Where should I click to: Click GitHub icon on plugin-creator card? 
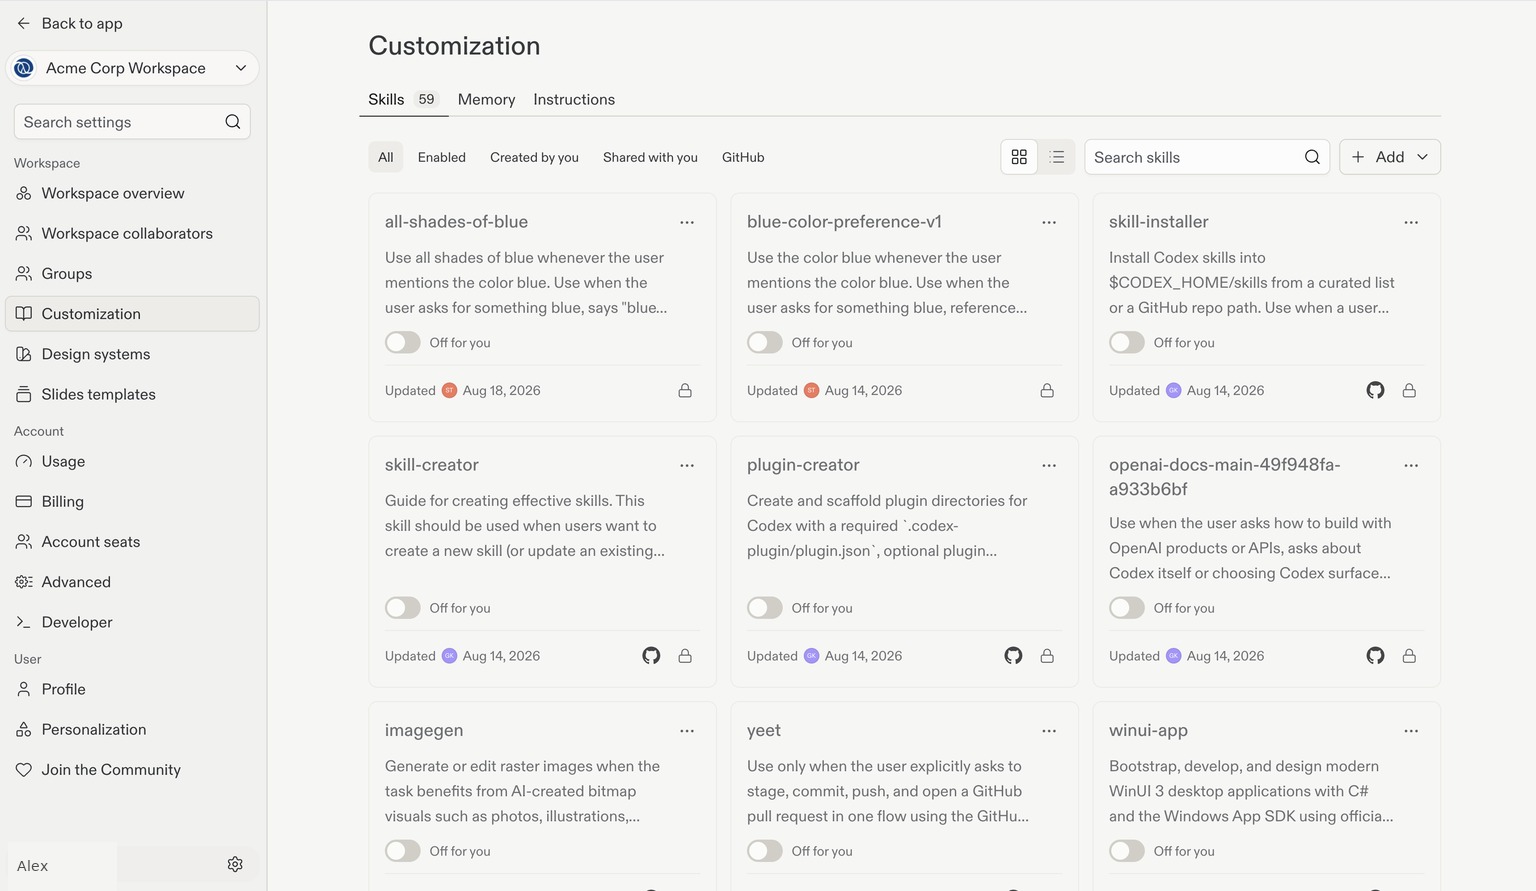[x=1013, y=656]
